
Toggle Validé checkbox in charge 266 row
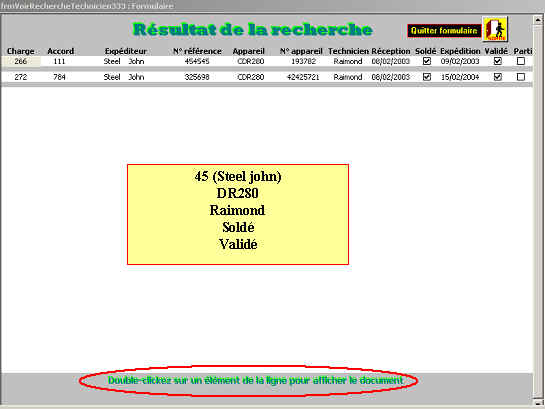coord(498,61)
